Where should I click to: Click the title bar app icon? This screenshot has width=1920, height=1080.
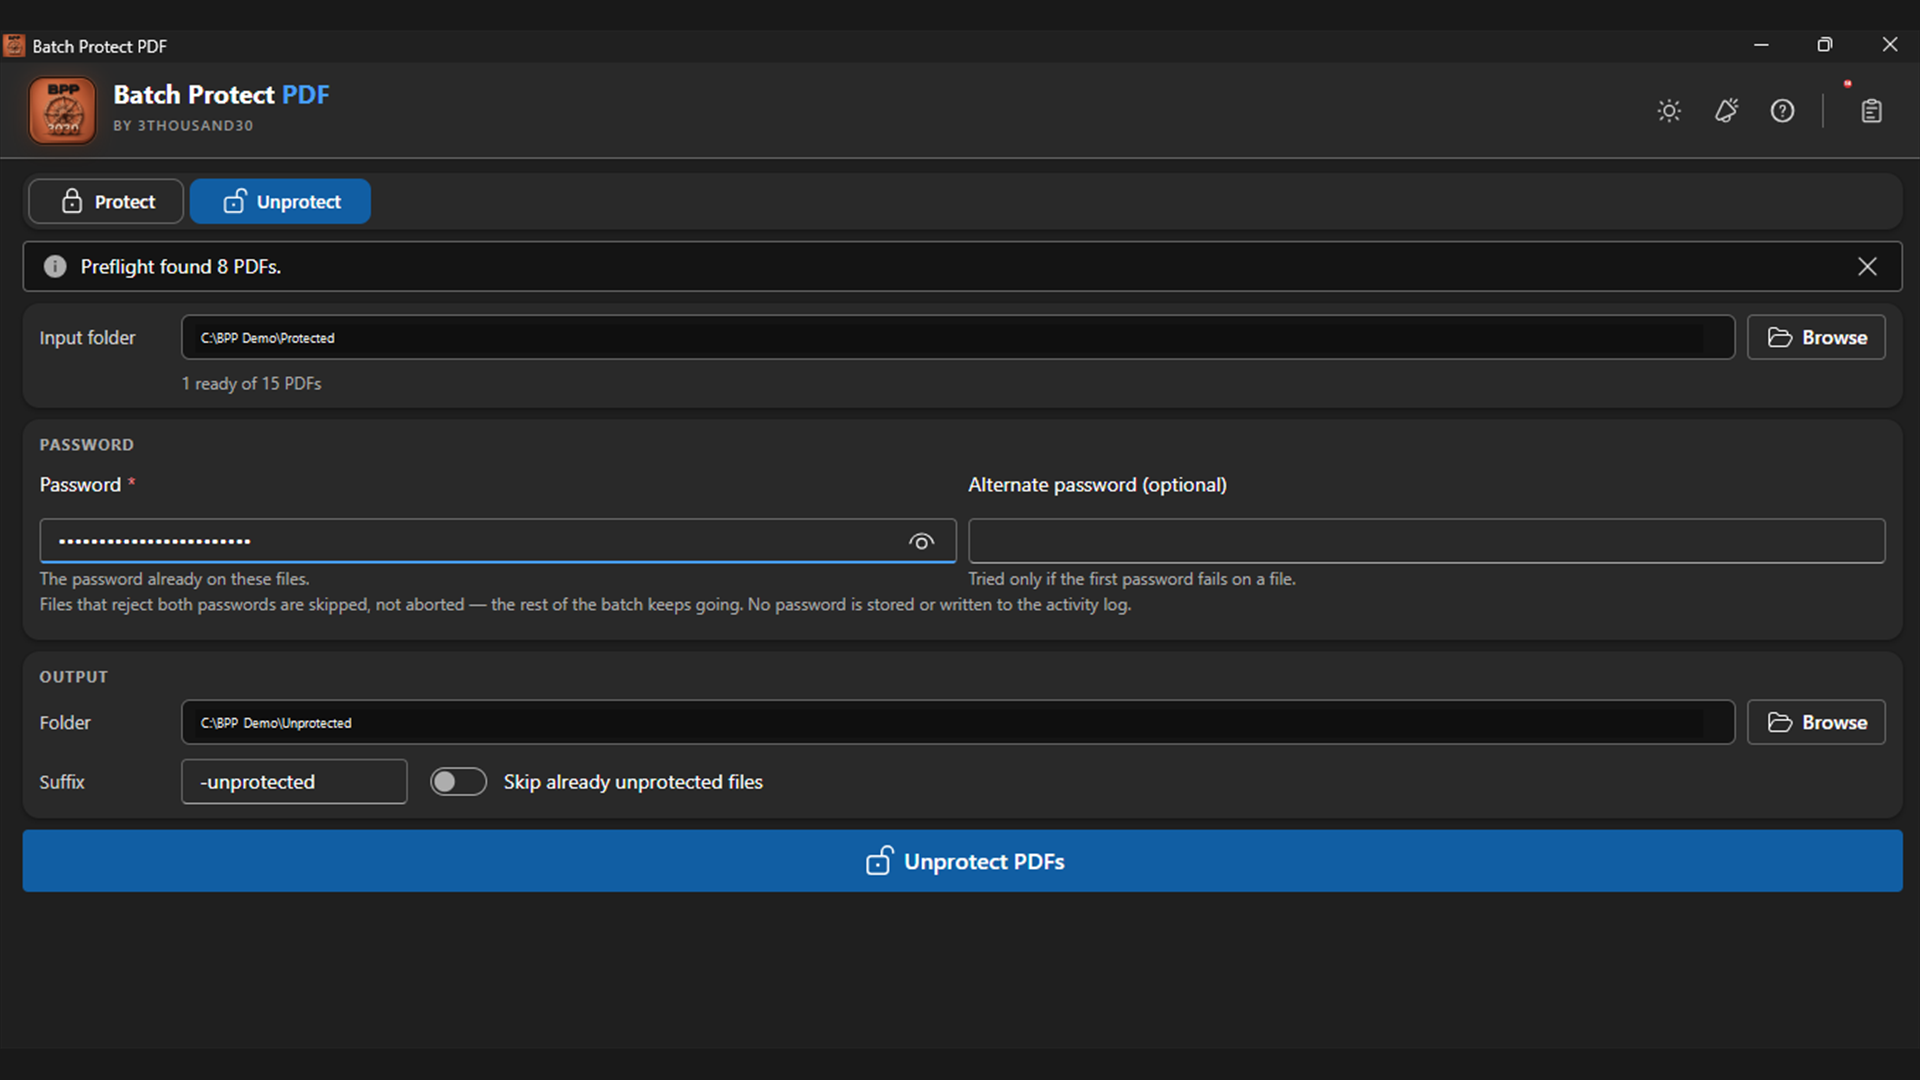(14, 45)
